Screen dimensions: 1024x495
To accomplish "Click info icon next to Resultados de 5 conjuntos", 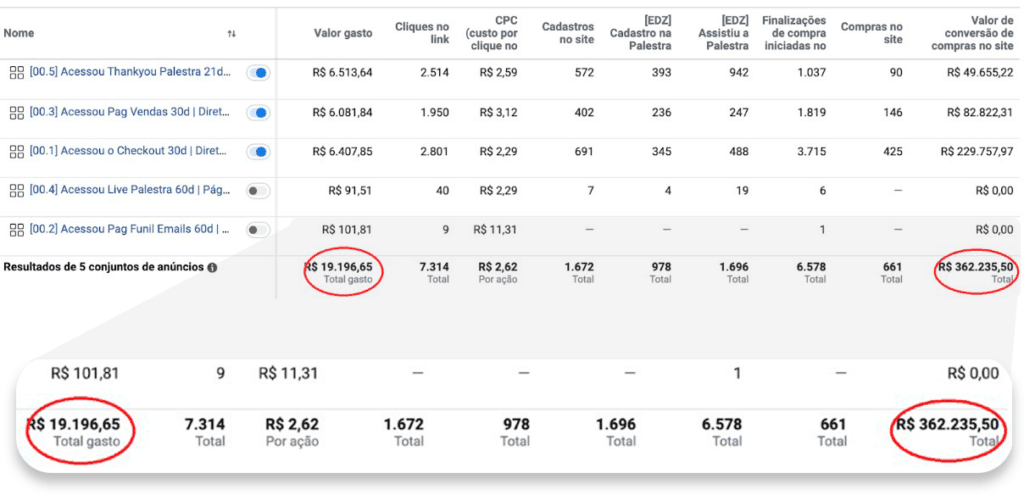I will click(x=212, y=268).
